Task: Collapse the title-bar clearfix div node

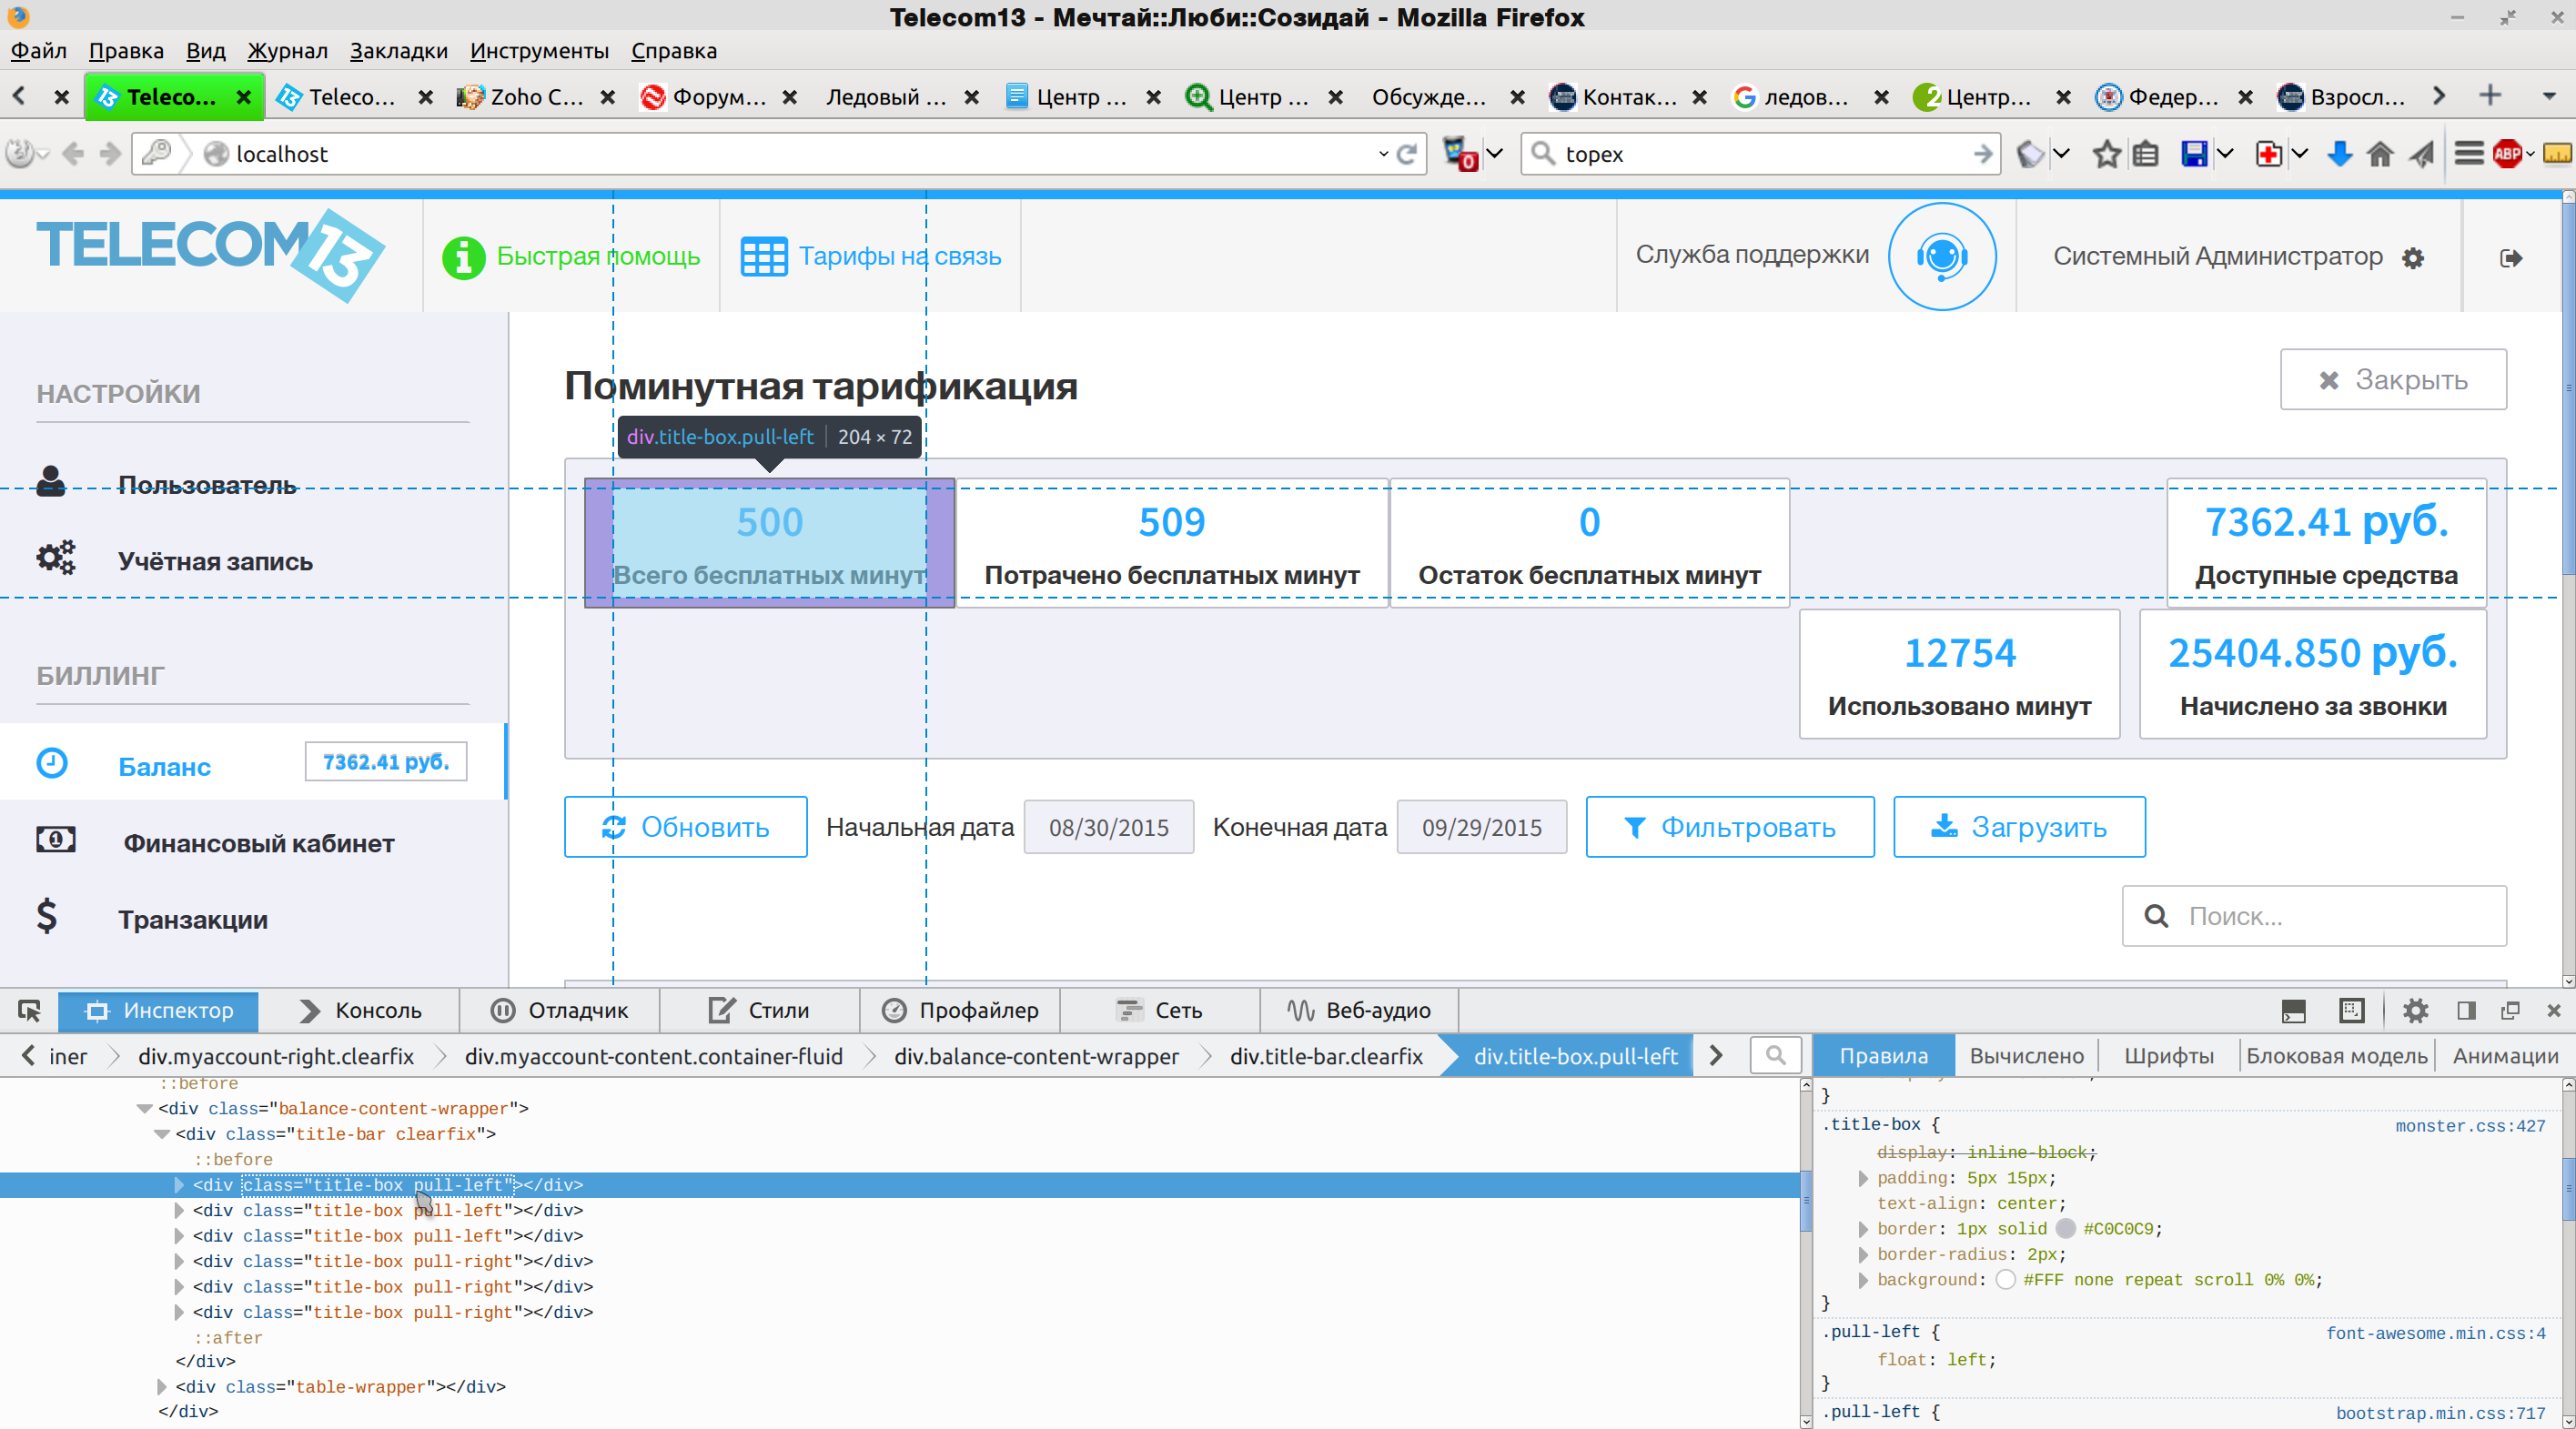Action: 161,1134
